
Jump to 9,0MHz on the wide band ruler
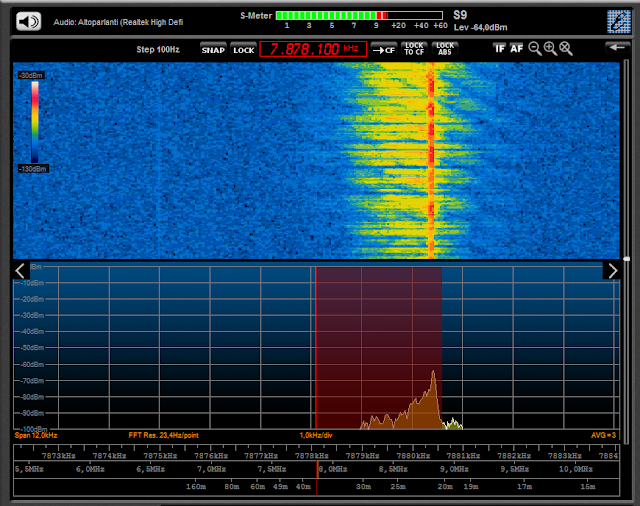(x=454, y=469)
